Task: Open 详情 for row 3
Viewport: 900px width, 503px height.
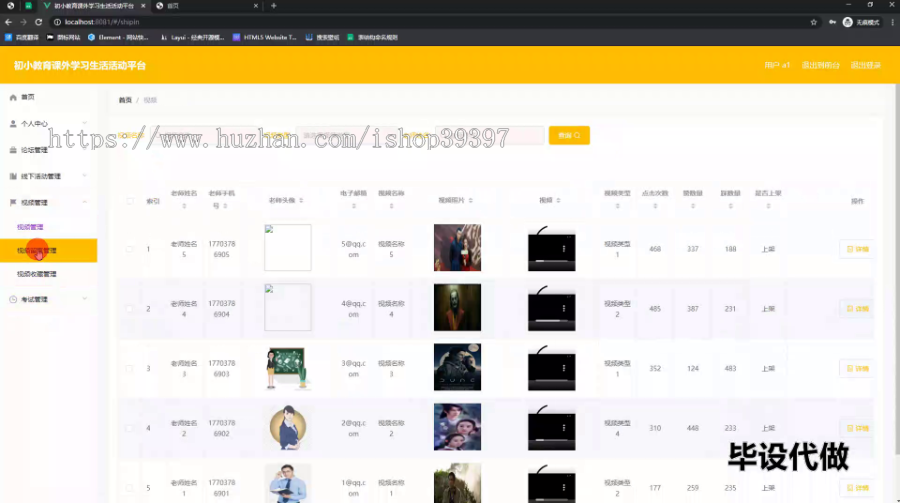Action: point(857,369)
